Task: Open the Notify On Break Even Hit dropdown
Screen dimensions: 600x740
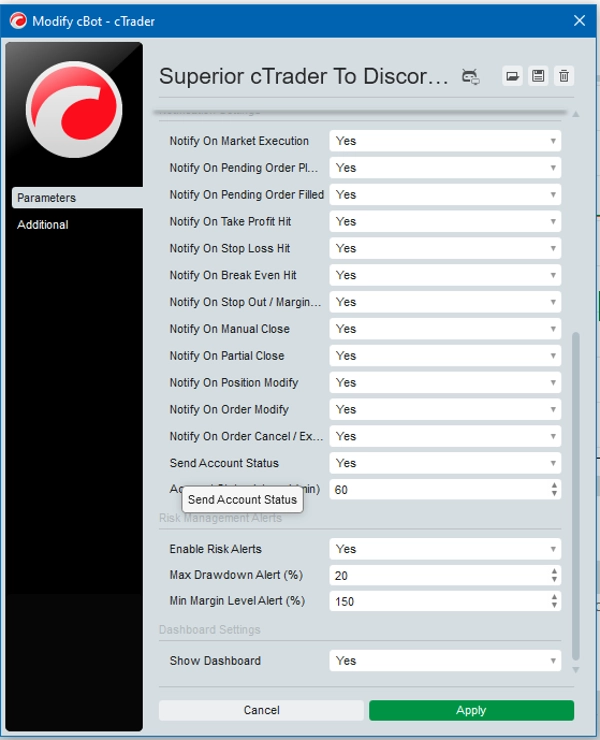Action: [x=445, y=276]
